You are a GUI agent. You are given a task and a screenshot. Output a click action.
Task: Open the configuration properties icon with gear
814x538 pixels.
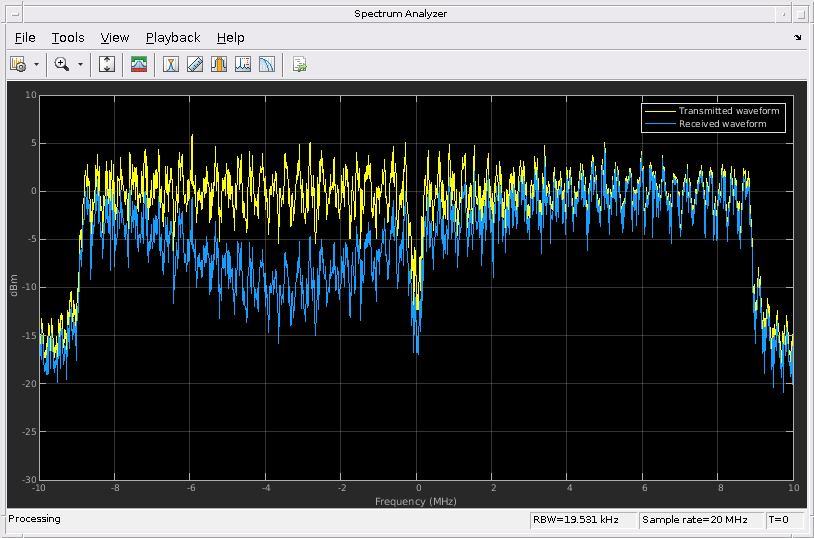click(18, 64)
